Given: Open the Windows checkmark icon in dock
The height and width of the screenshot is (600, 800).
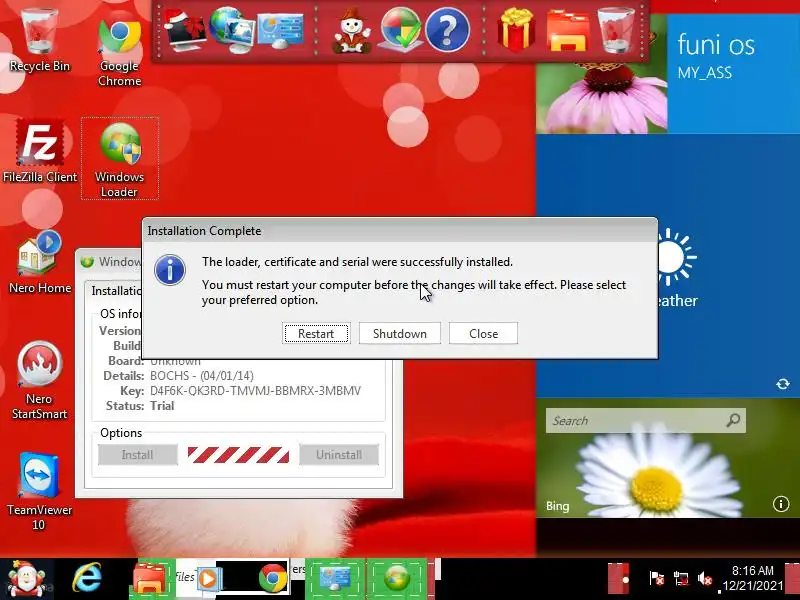Looking at the screenshot, I should [401, 30].
